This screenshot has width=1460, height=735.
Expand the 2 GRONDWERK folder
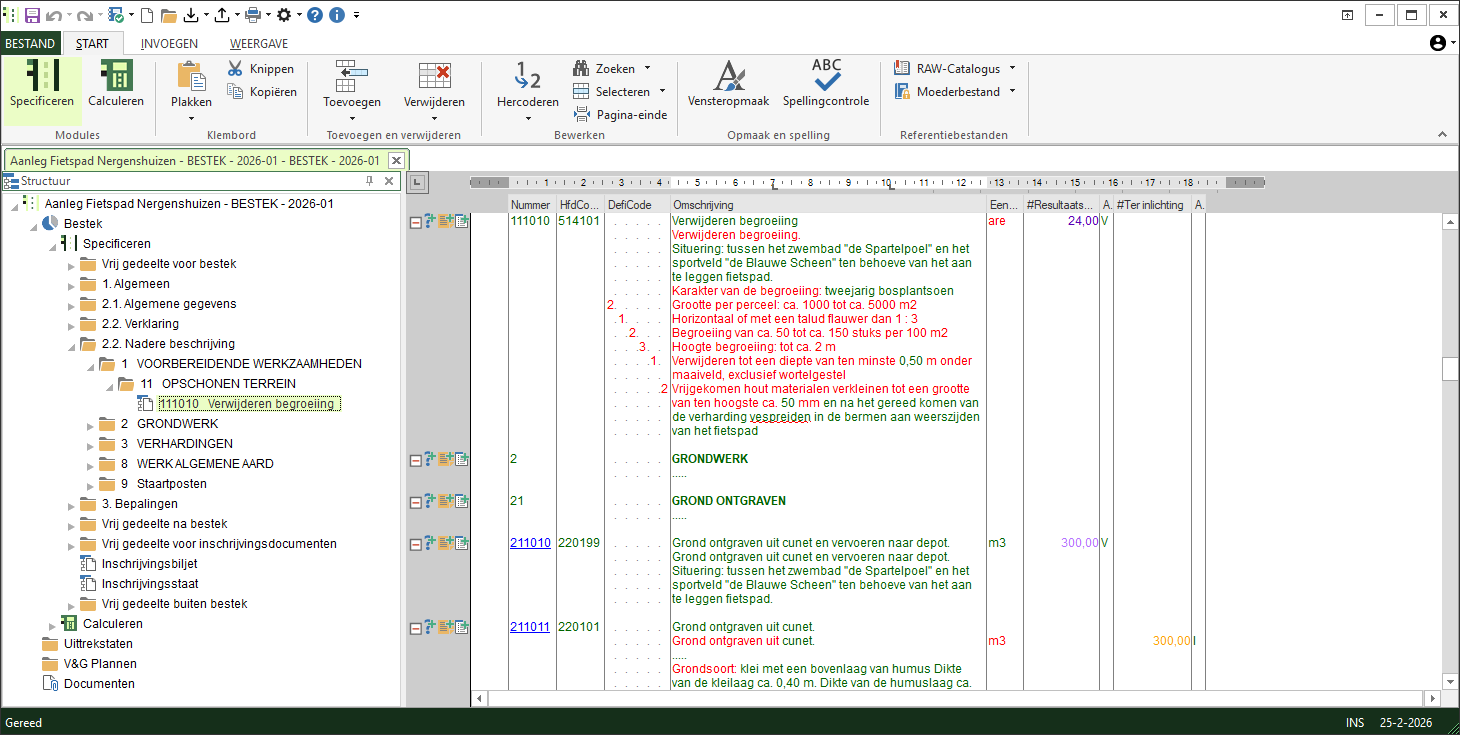click(90, 424)
